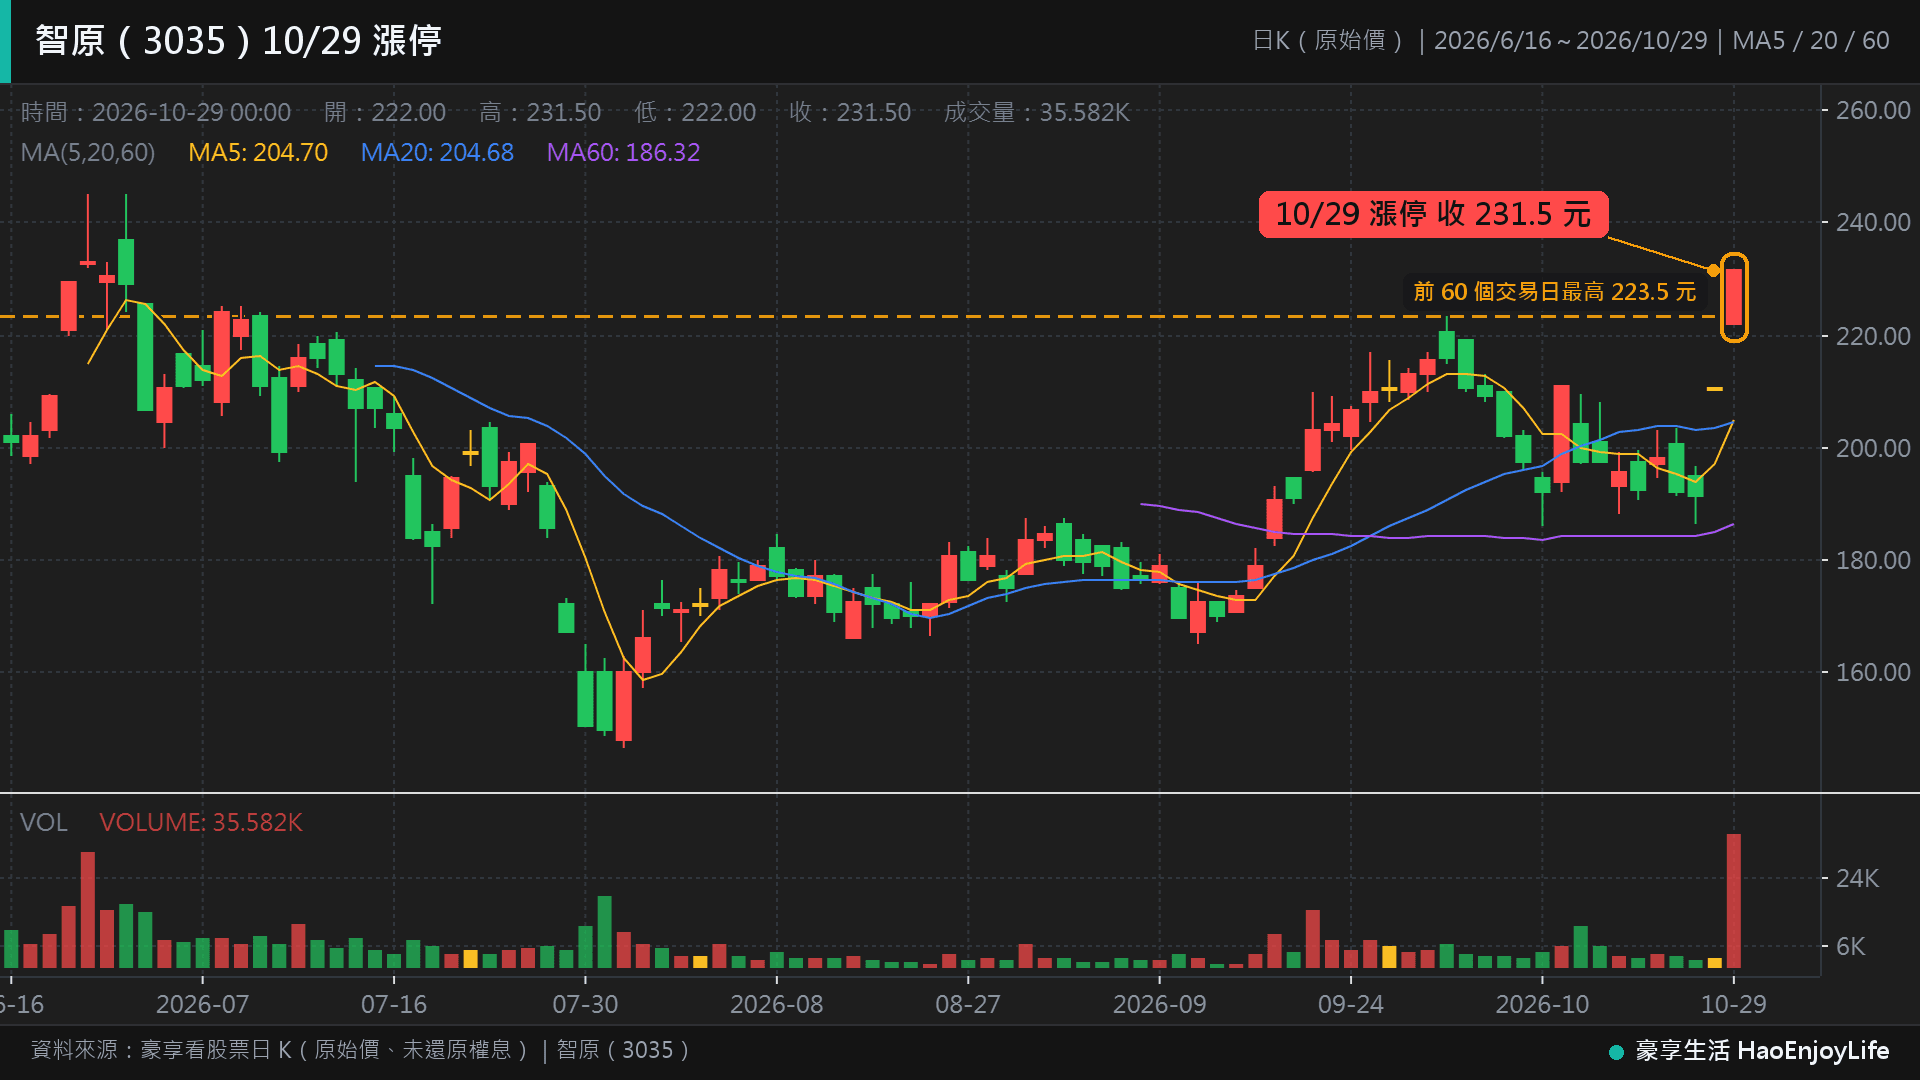Click the 240.00 price axis label
1920x1080 pixels.
tap(1873, 222)
